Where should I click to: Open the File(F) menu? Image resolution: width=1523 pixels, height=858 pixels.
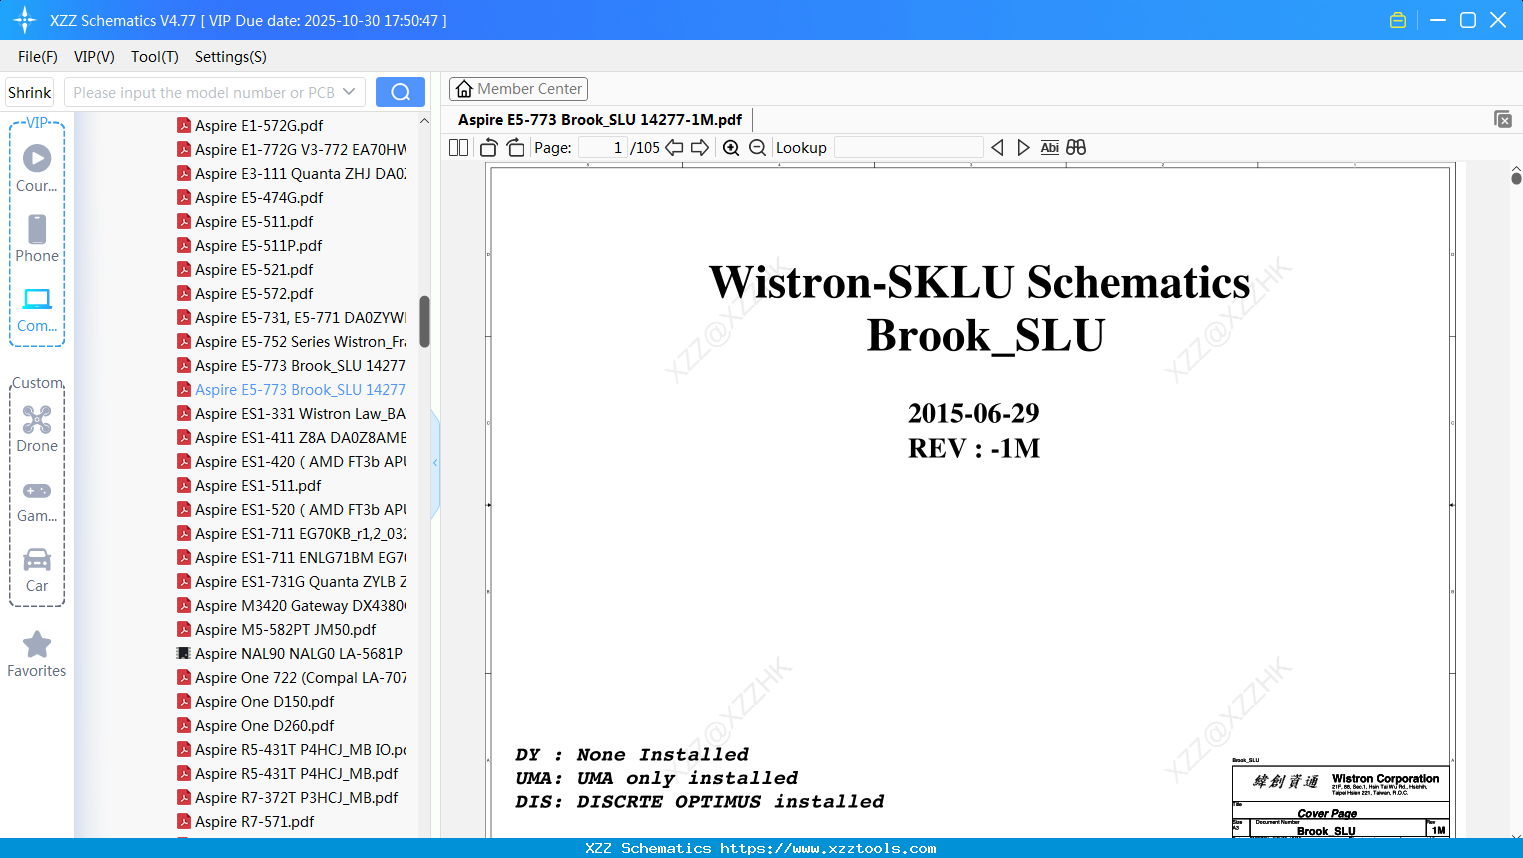pos(38,57)
